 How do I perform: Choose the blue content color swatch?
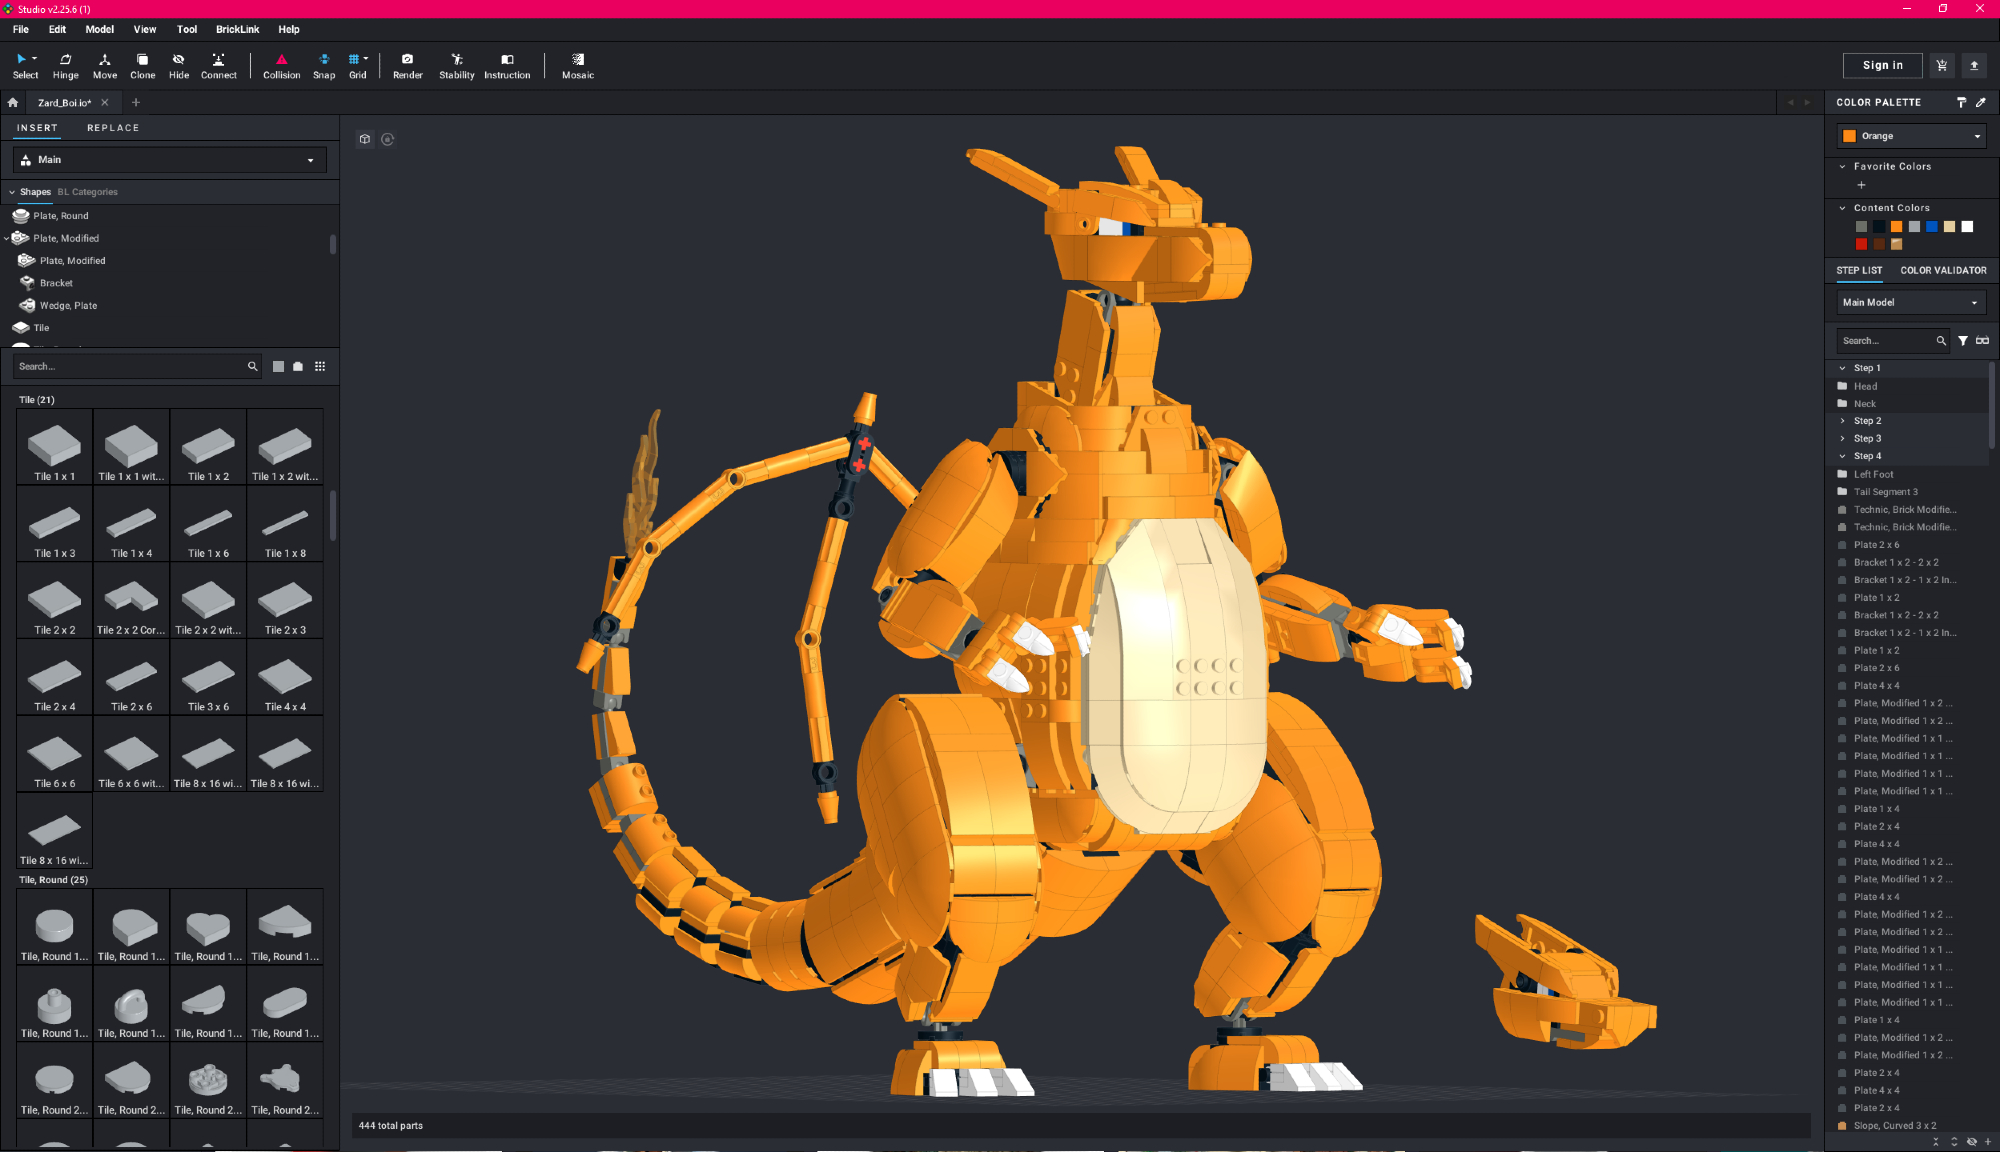(1932, 227)
